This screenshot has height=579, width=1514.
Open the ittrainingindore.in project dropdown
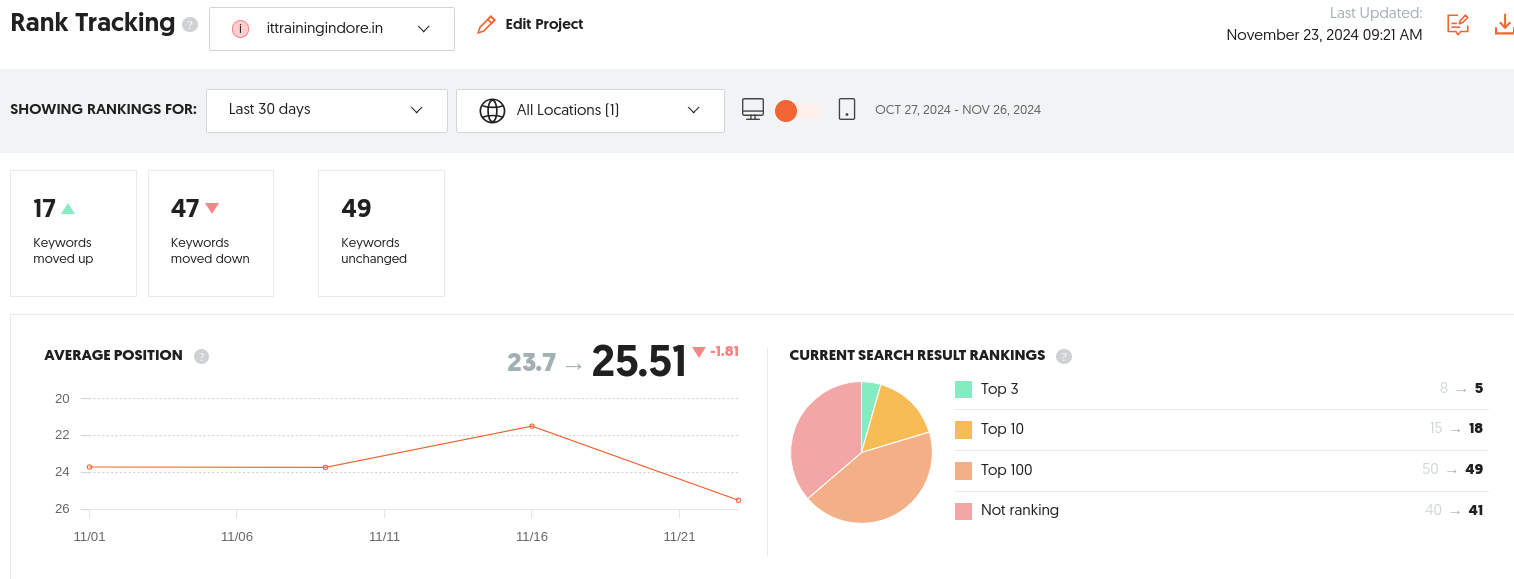332,29
